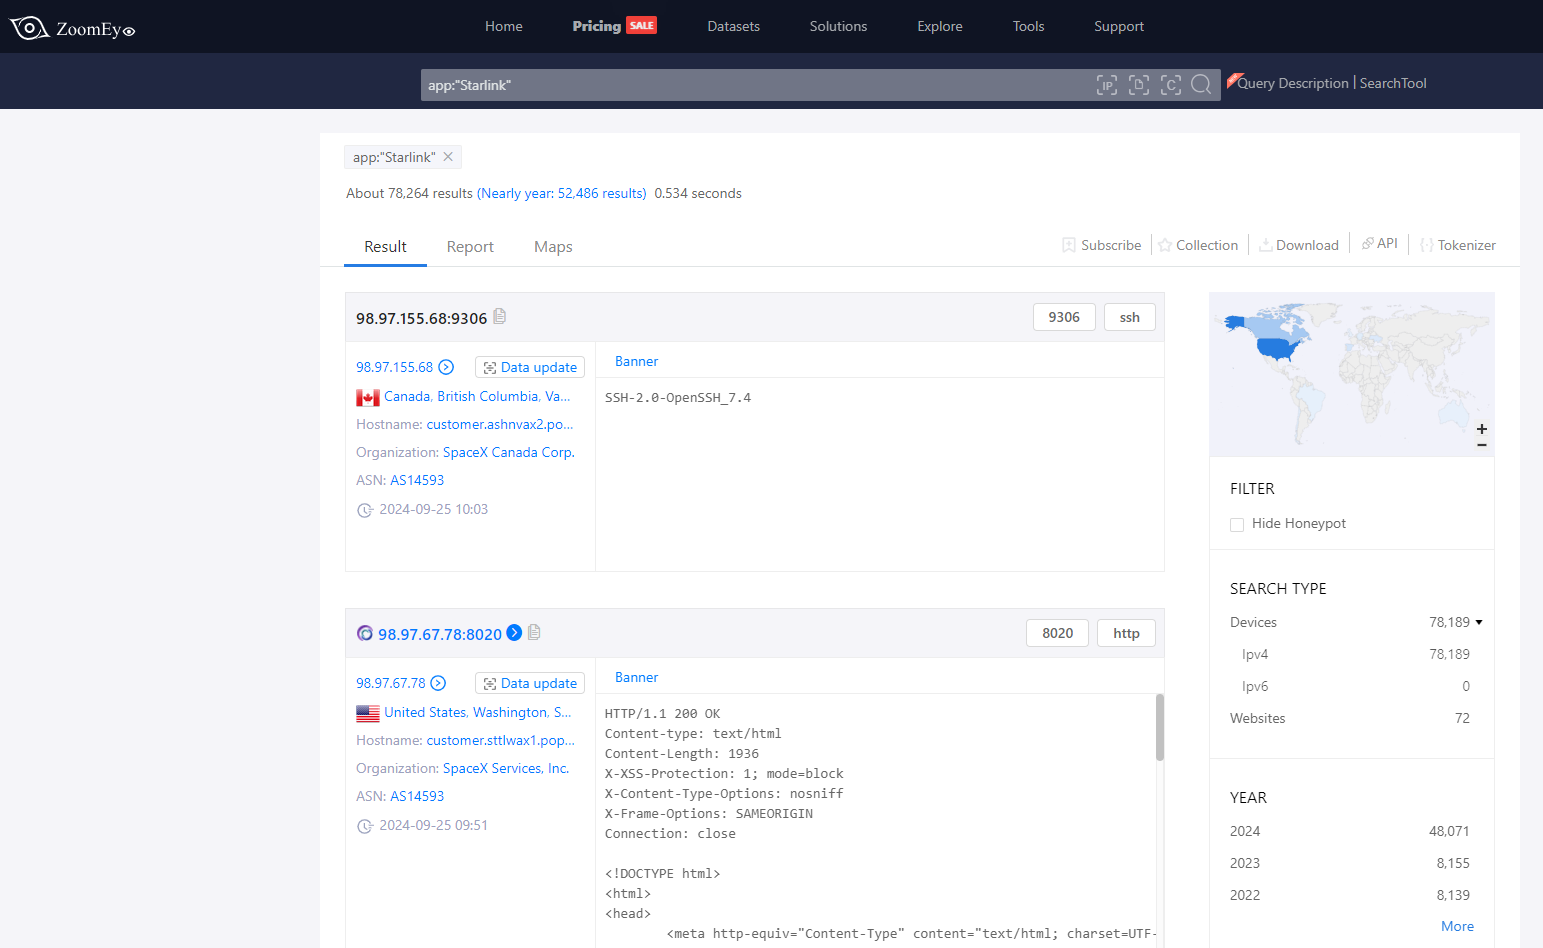
Task: Click ASN AS14593 in the first result
Action: pyautogui.click(x=417, y=480)
